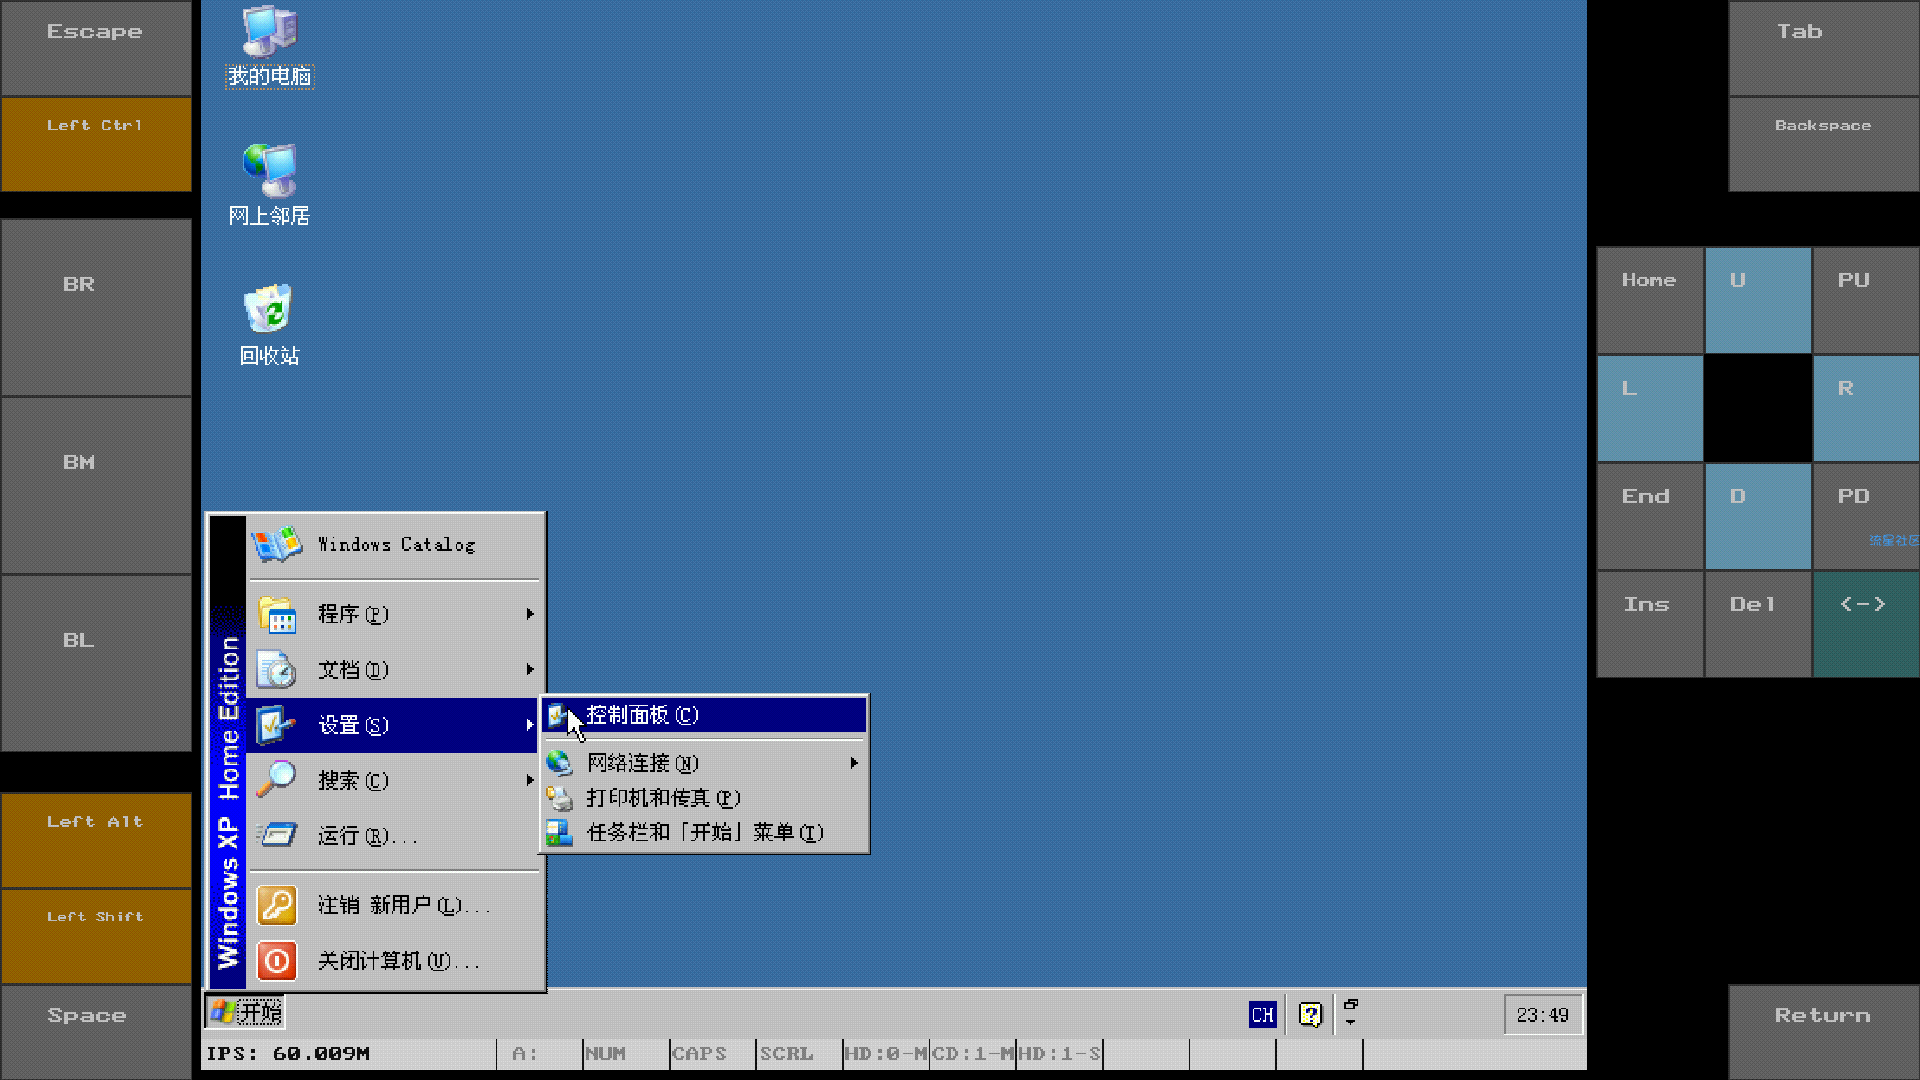This screenshot has width=1920, height=1080.
Task: Click the 23:49 taskbar clock
Action: [1542, 1015]
